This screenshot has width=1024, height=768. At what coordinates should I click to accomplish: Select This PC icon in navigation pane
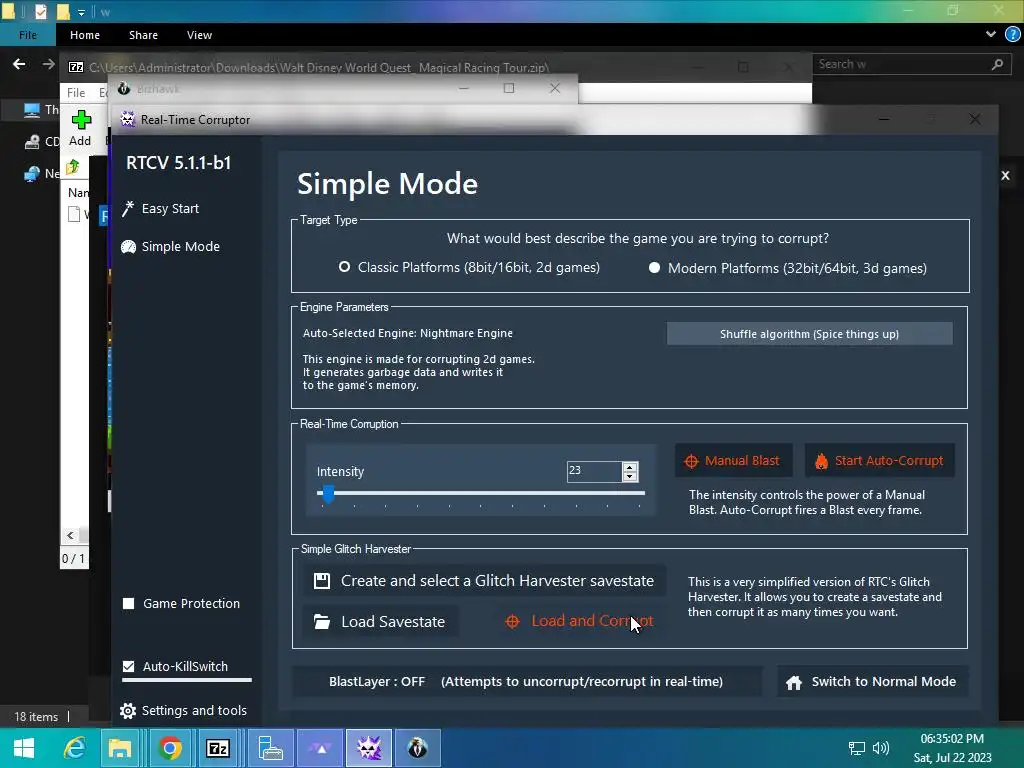coord(31,110)
